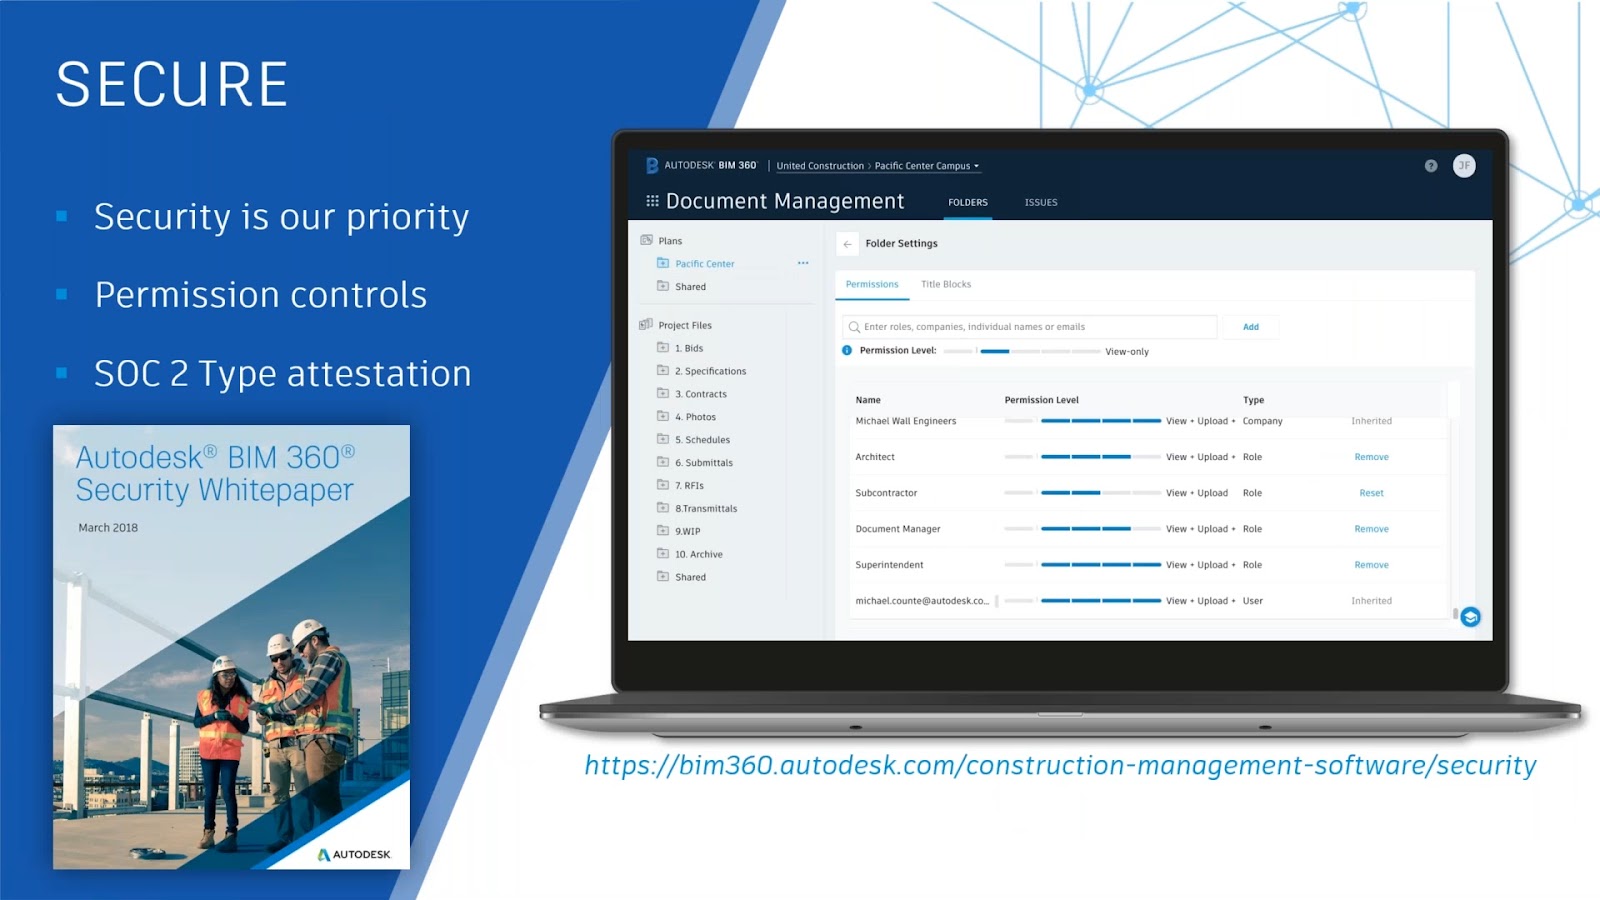Click the Permission Level column header
This screenshot has width=1600, height=900.
click(x=1042, y=400)
